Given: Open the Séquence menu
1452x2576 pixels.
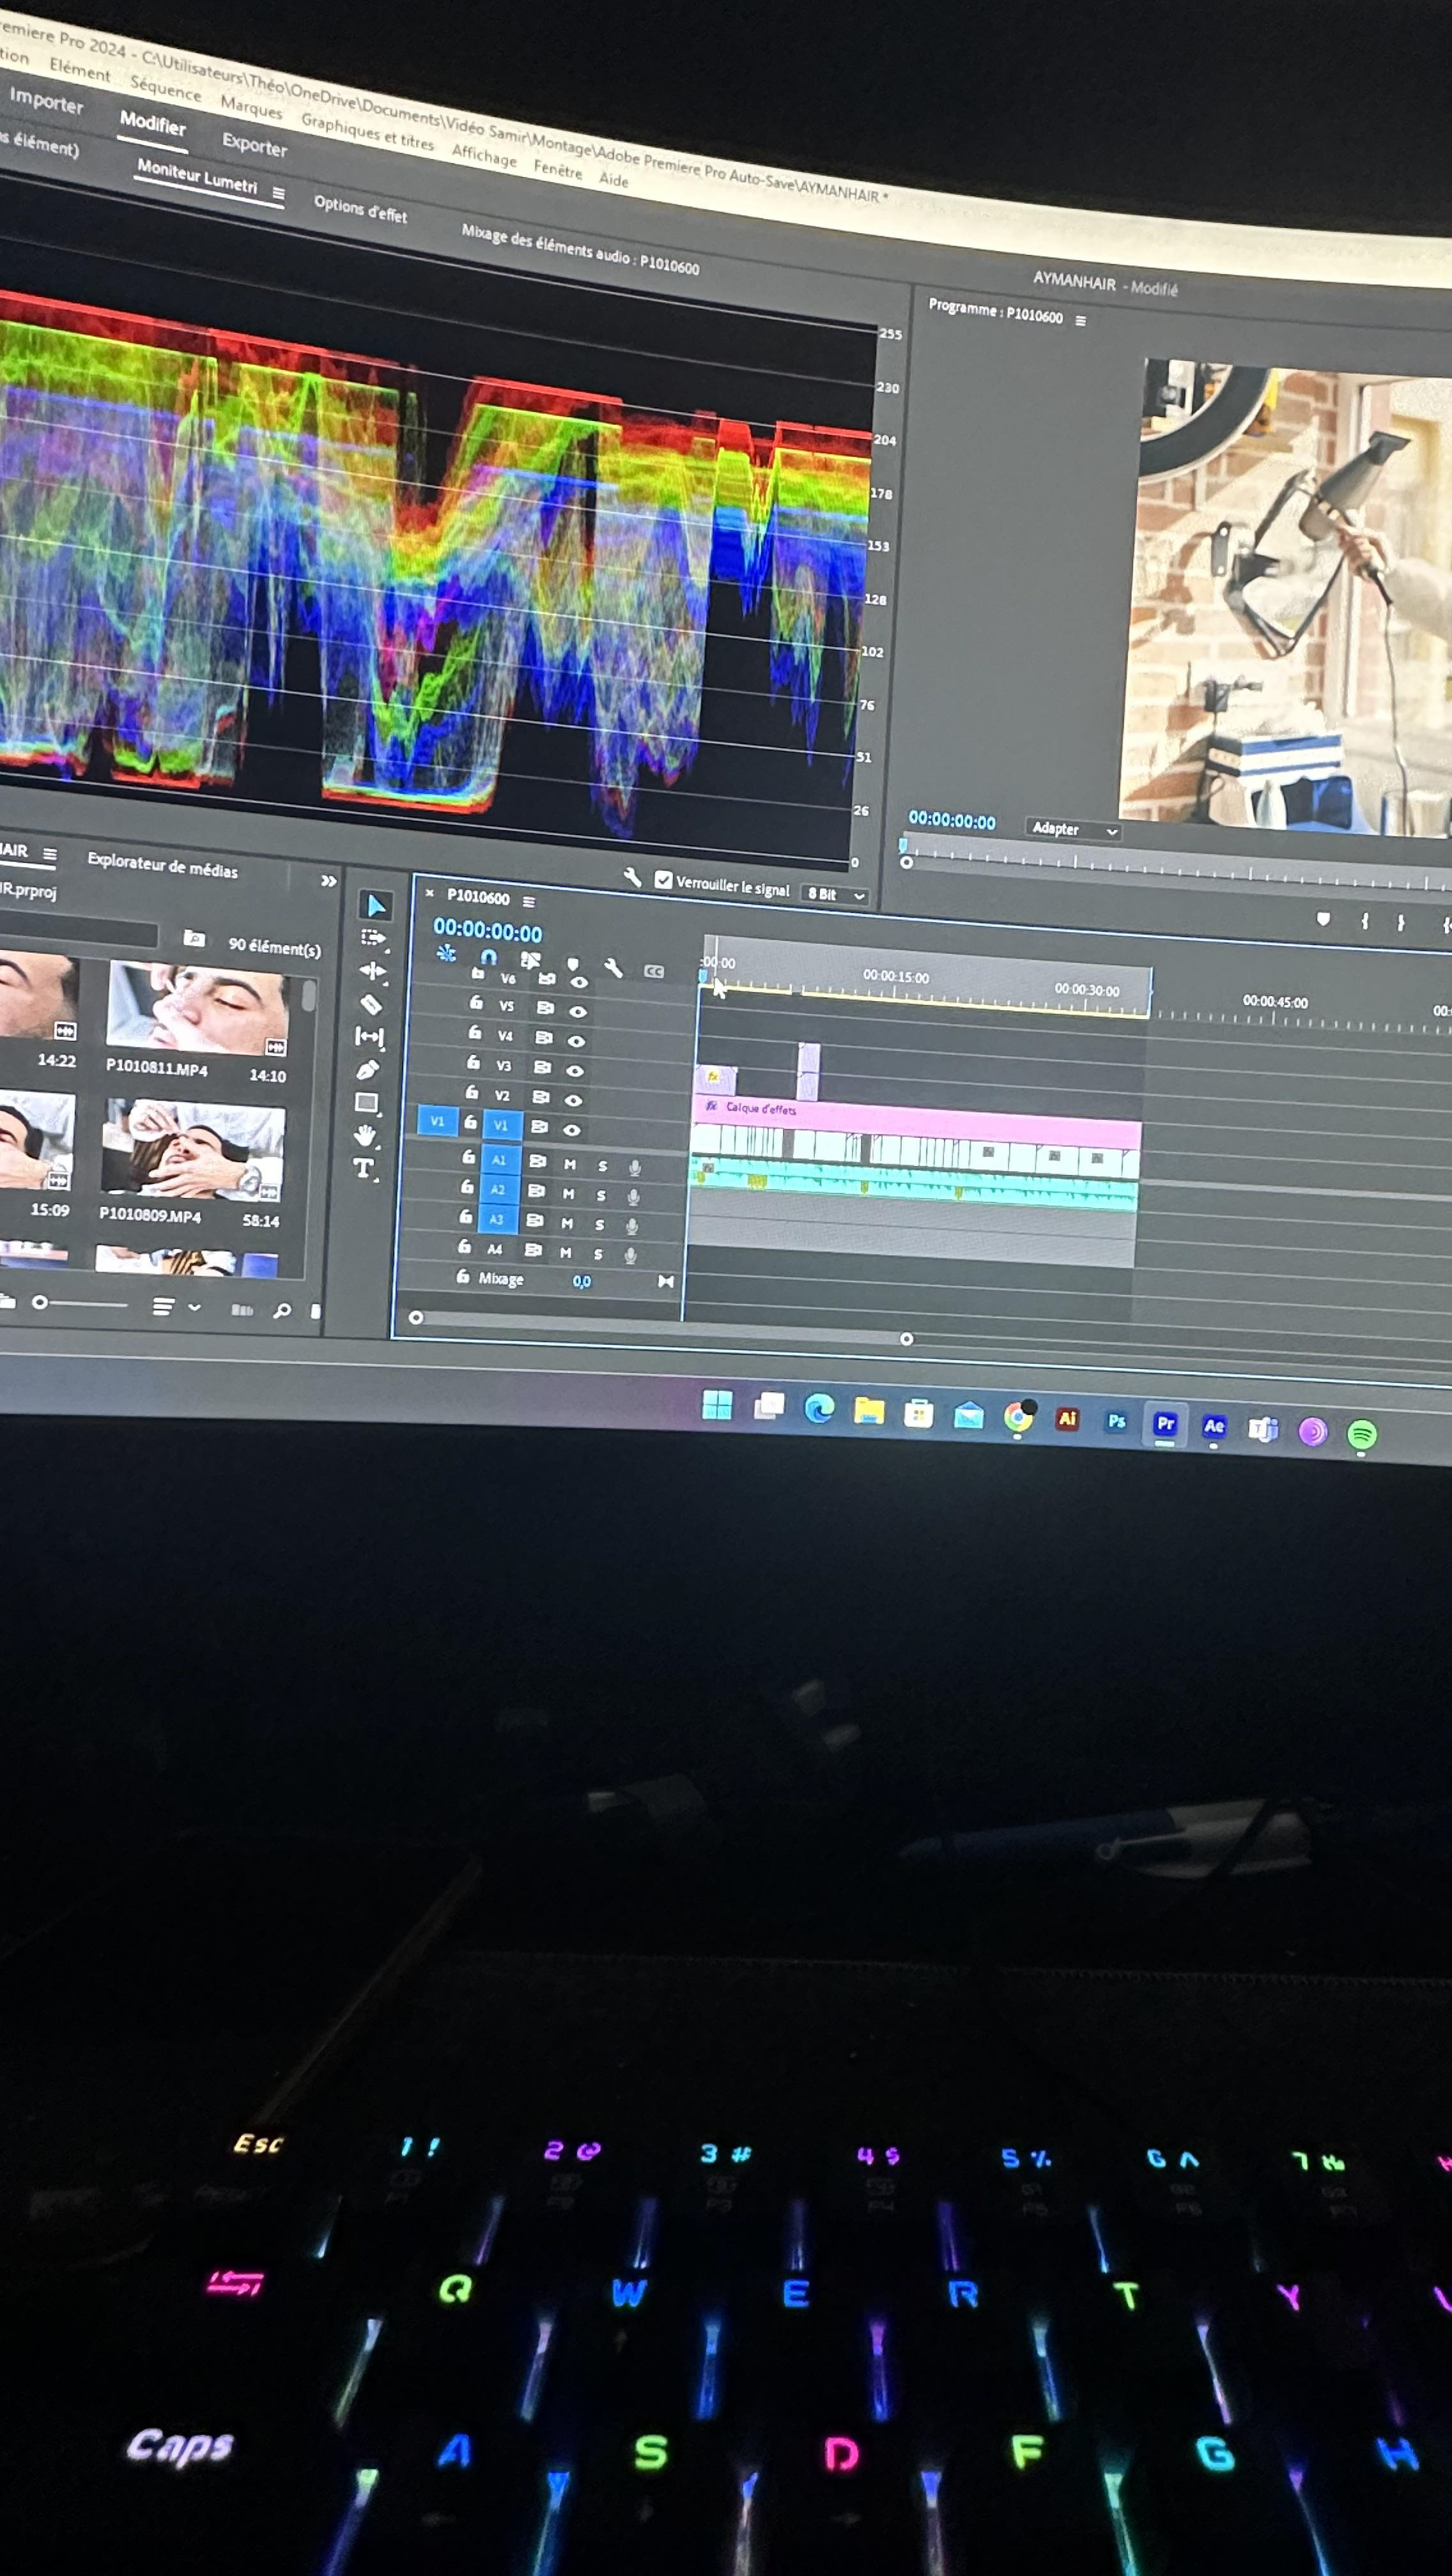Looking at the screenshot, I should (x=165, y=90).
